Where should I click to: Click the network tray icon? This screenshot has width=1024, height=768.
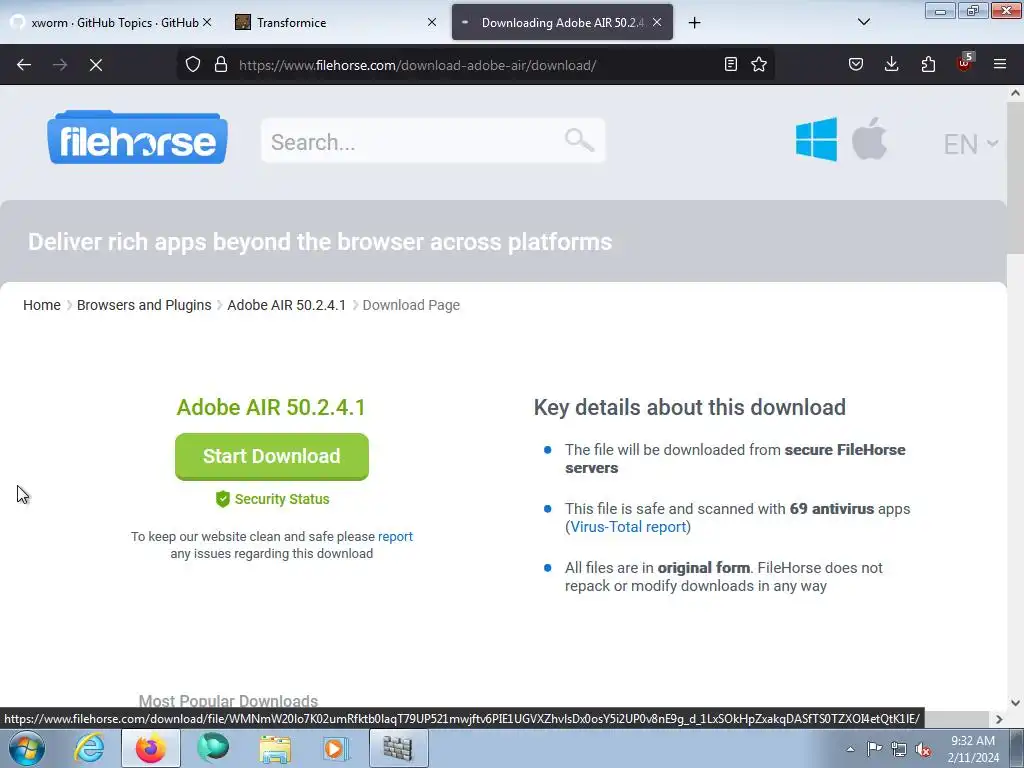pyautogui.click(x=899, y=750)
